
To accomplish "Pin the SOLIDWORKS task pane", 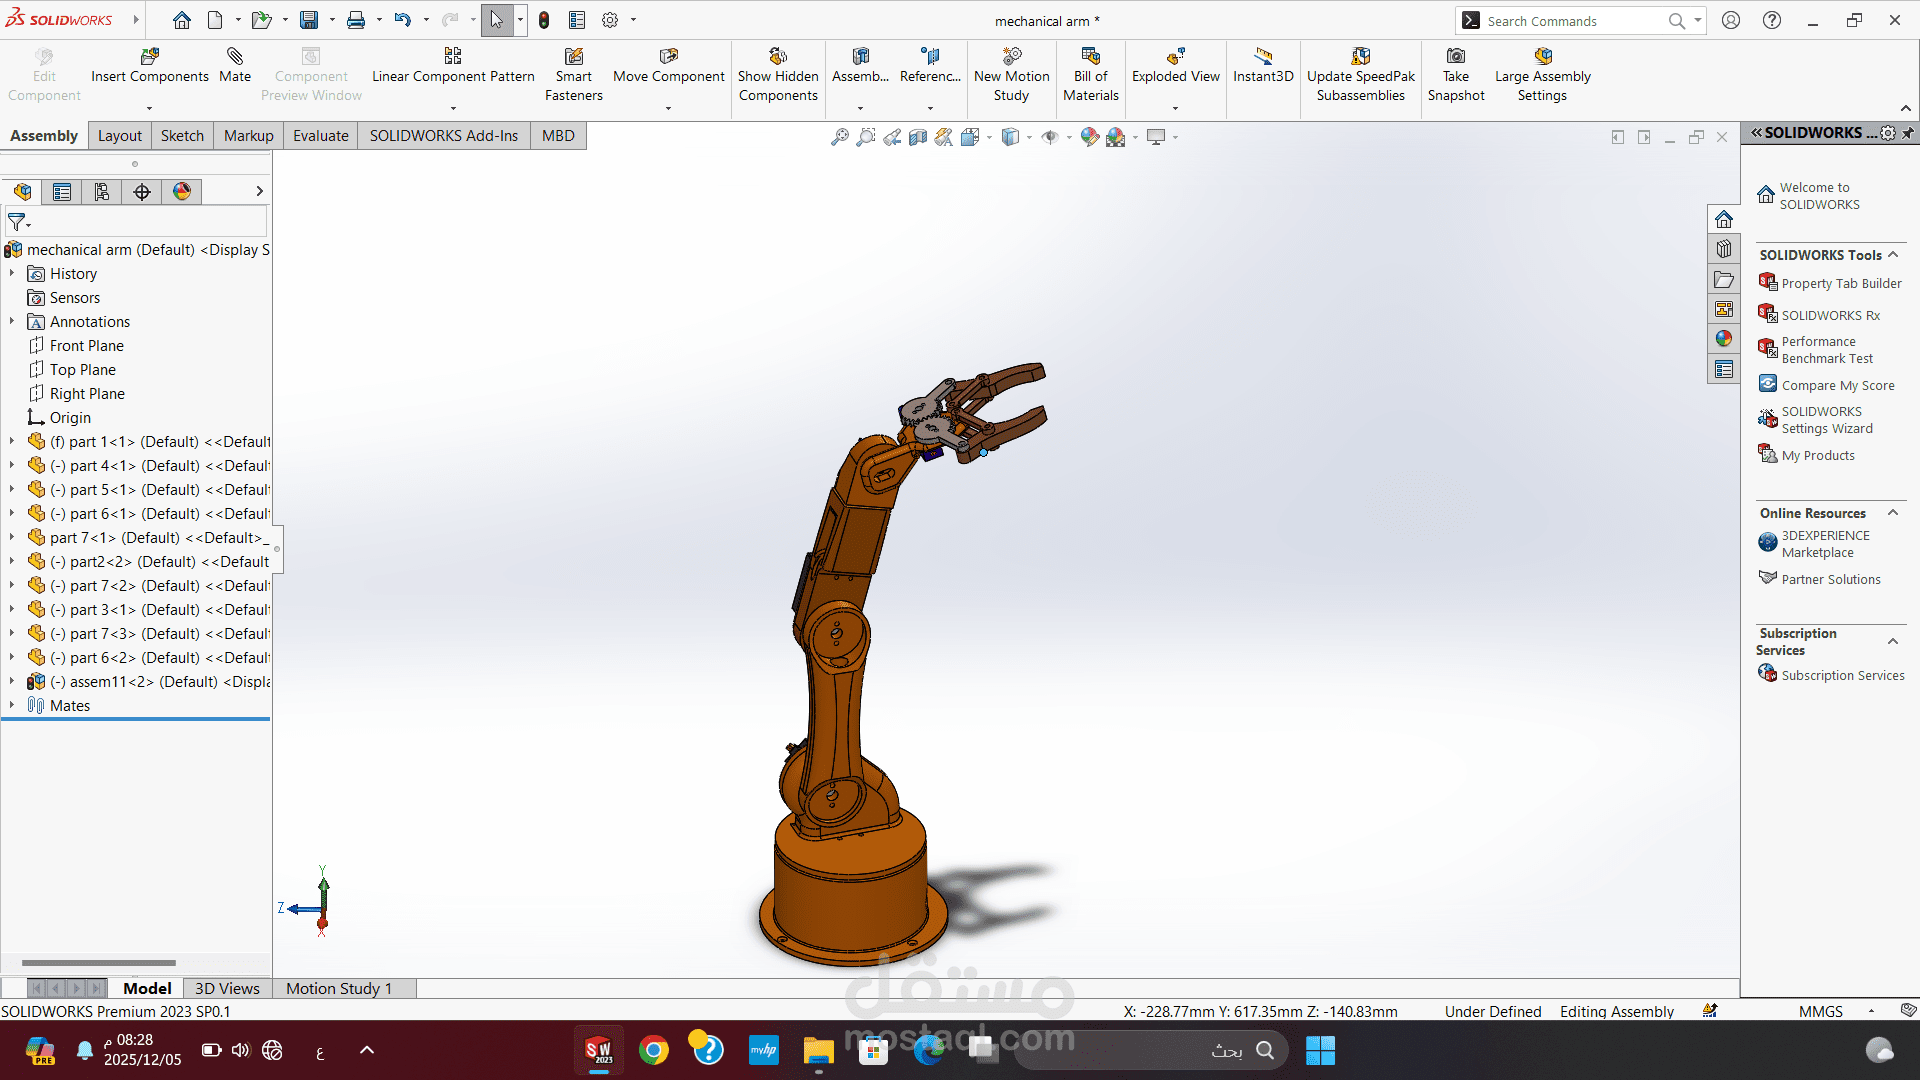I will pyautogui.click(x=1908, y=133).
